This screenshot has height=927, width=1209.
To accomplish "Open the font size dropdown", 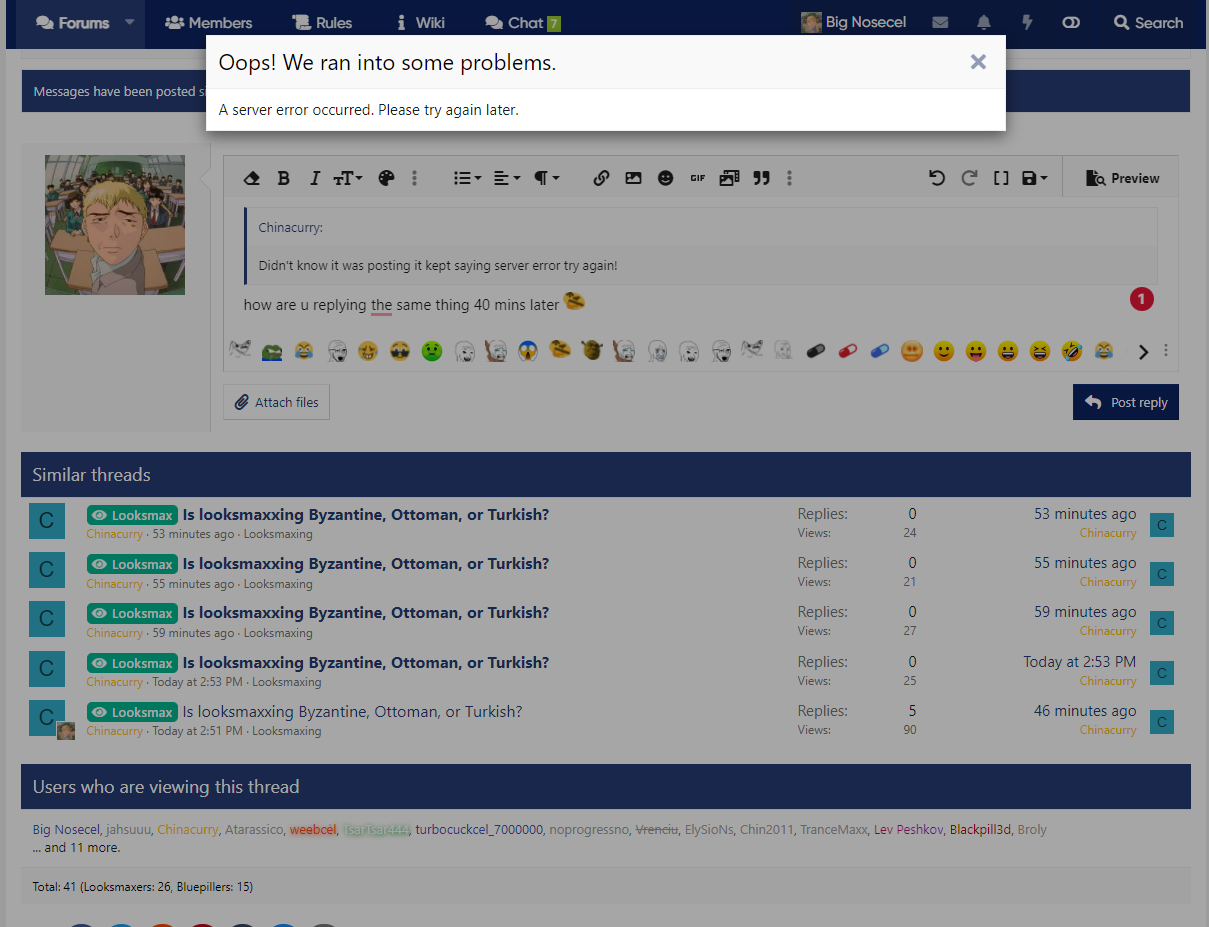I will pos(348,178).
